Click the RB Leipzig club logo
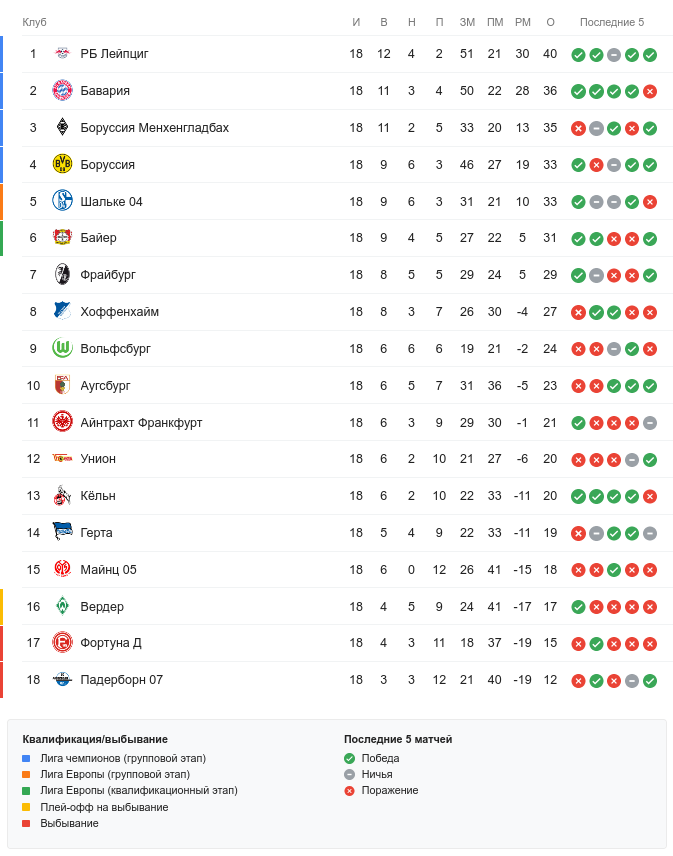The width and height of the screenshot is (673, 856). [x=63, y=54]
